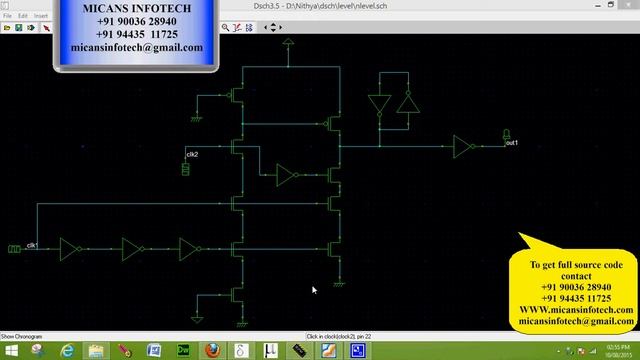Open Internet Explorer from taskbar
Viewport: 640px width, 360px height.
click(67, 351)
